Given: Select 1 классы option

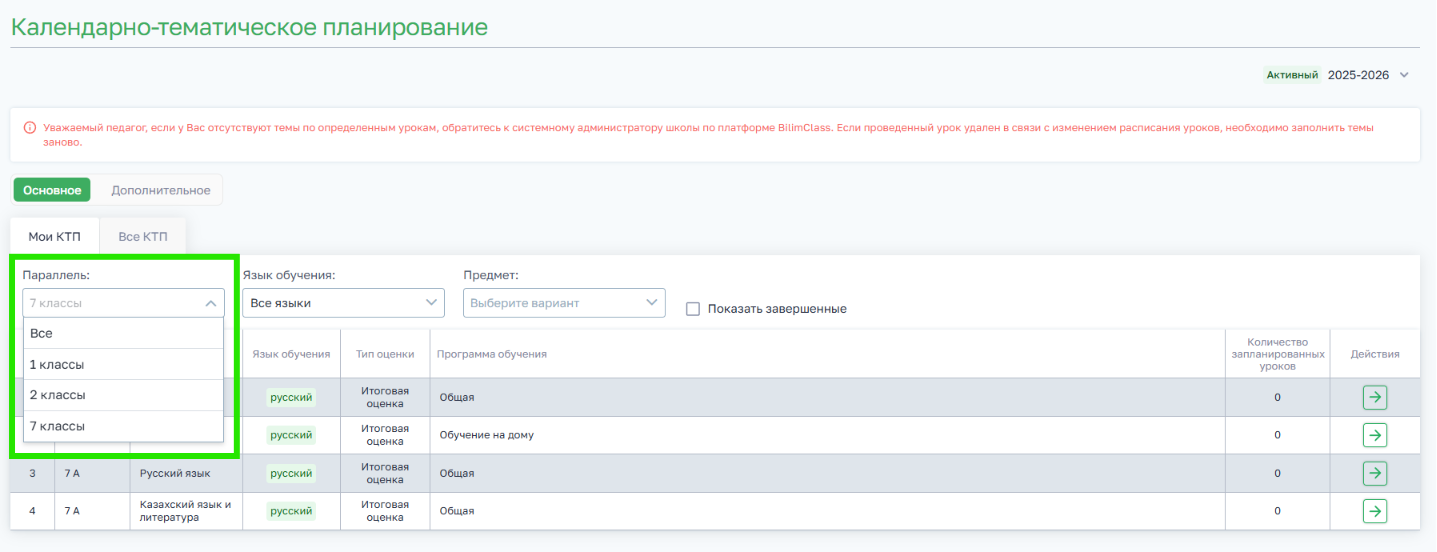Looking at the screenshot, I should [124, 364].
